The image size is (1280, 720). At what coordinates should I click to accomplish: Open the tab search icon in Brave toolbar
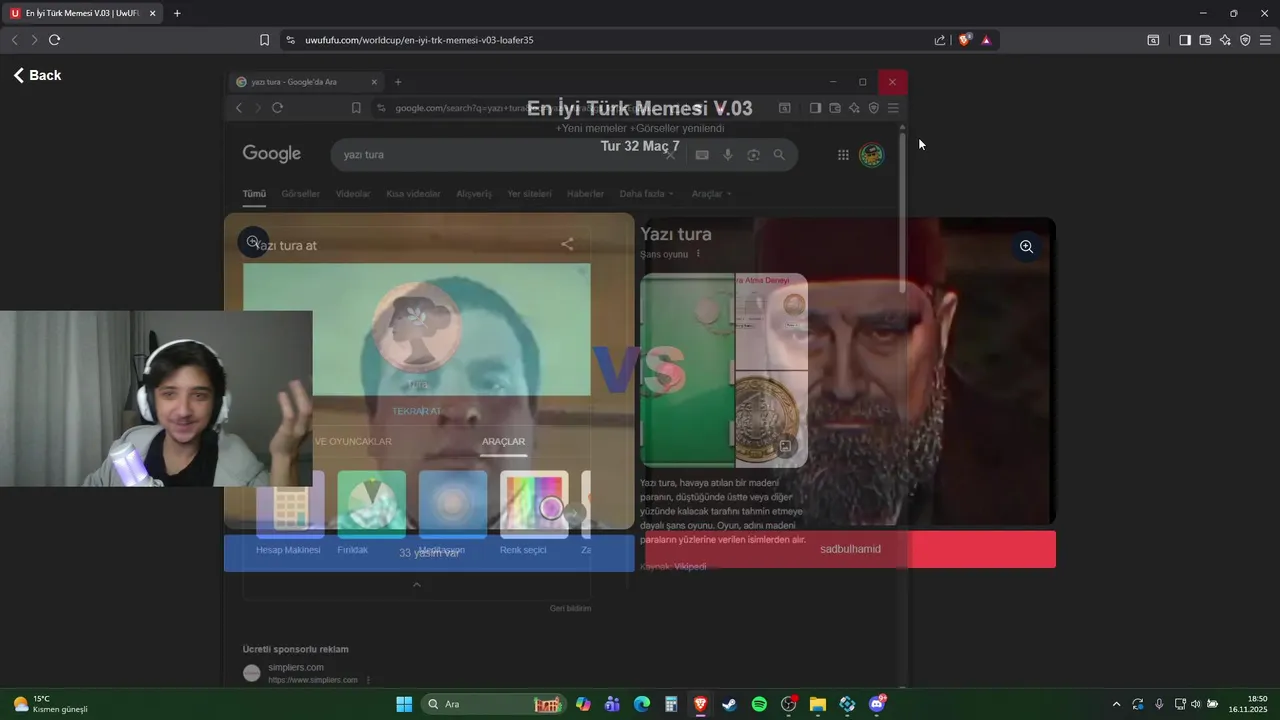pyautogui.click(x=1153, y=40)
